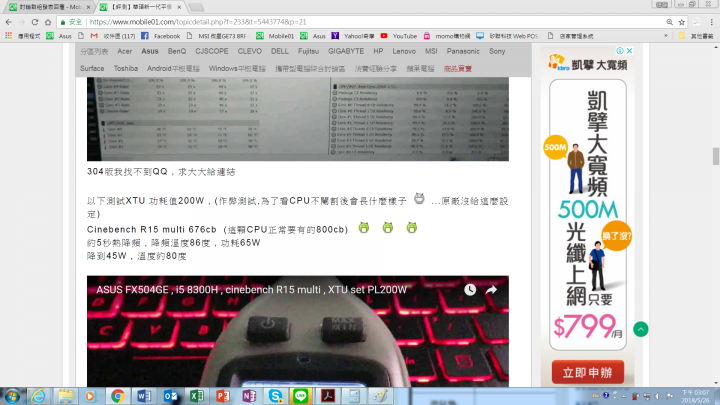Open OneNote from the taskbar
720x405 pixels.
[x=249, y=396]
